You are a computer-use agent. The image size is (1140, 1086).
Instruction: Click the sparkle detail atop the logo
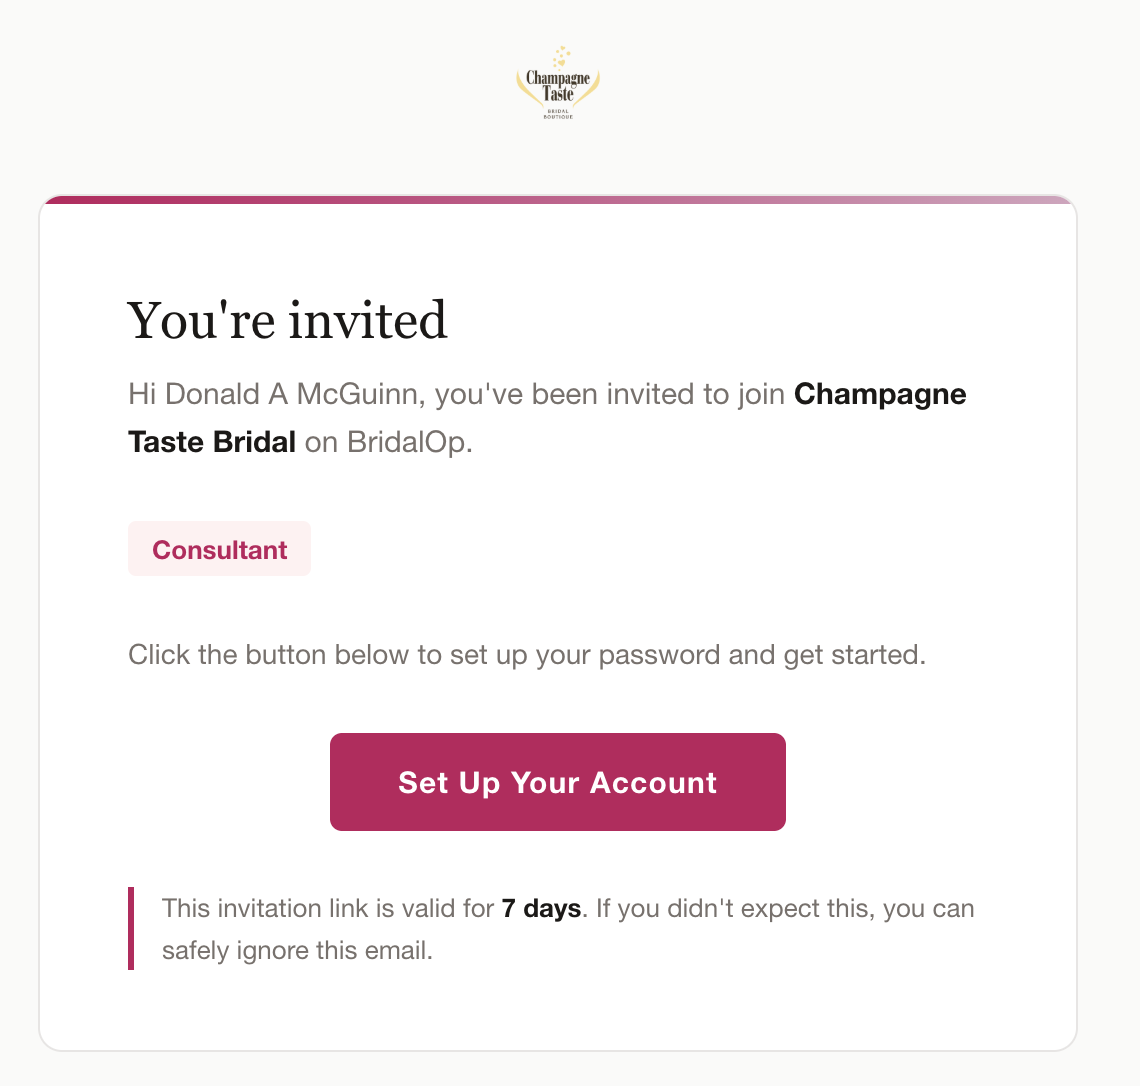[x=562, y=57]
